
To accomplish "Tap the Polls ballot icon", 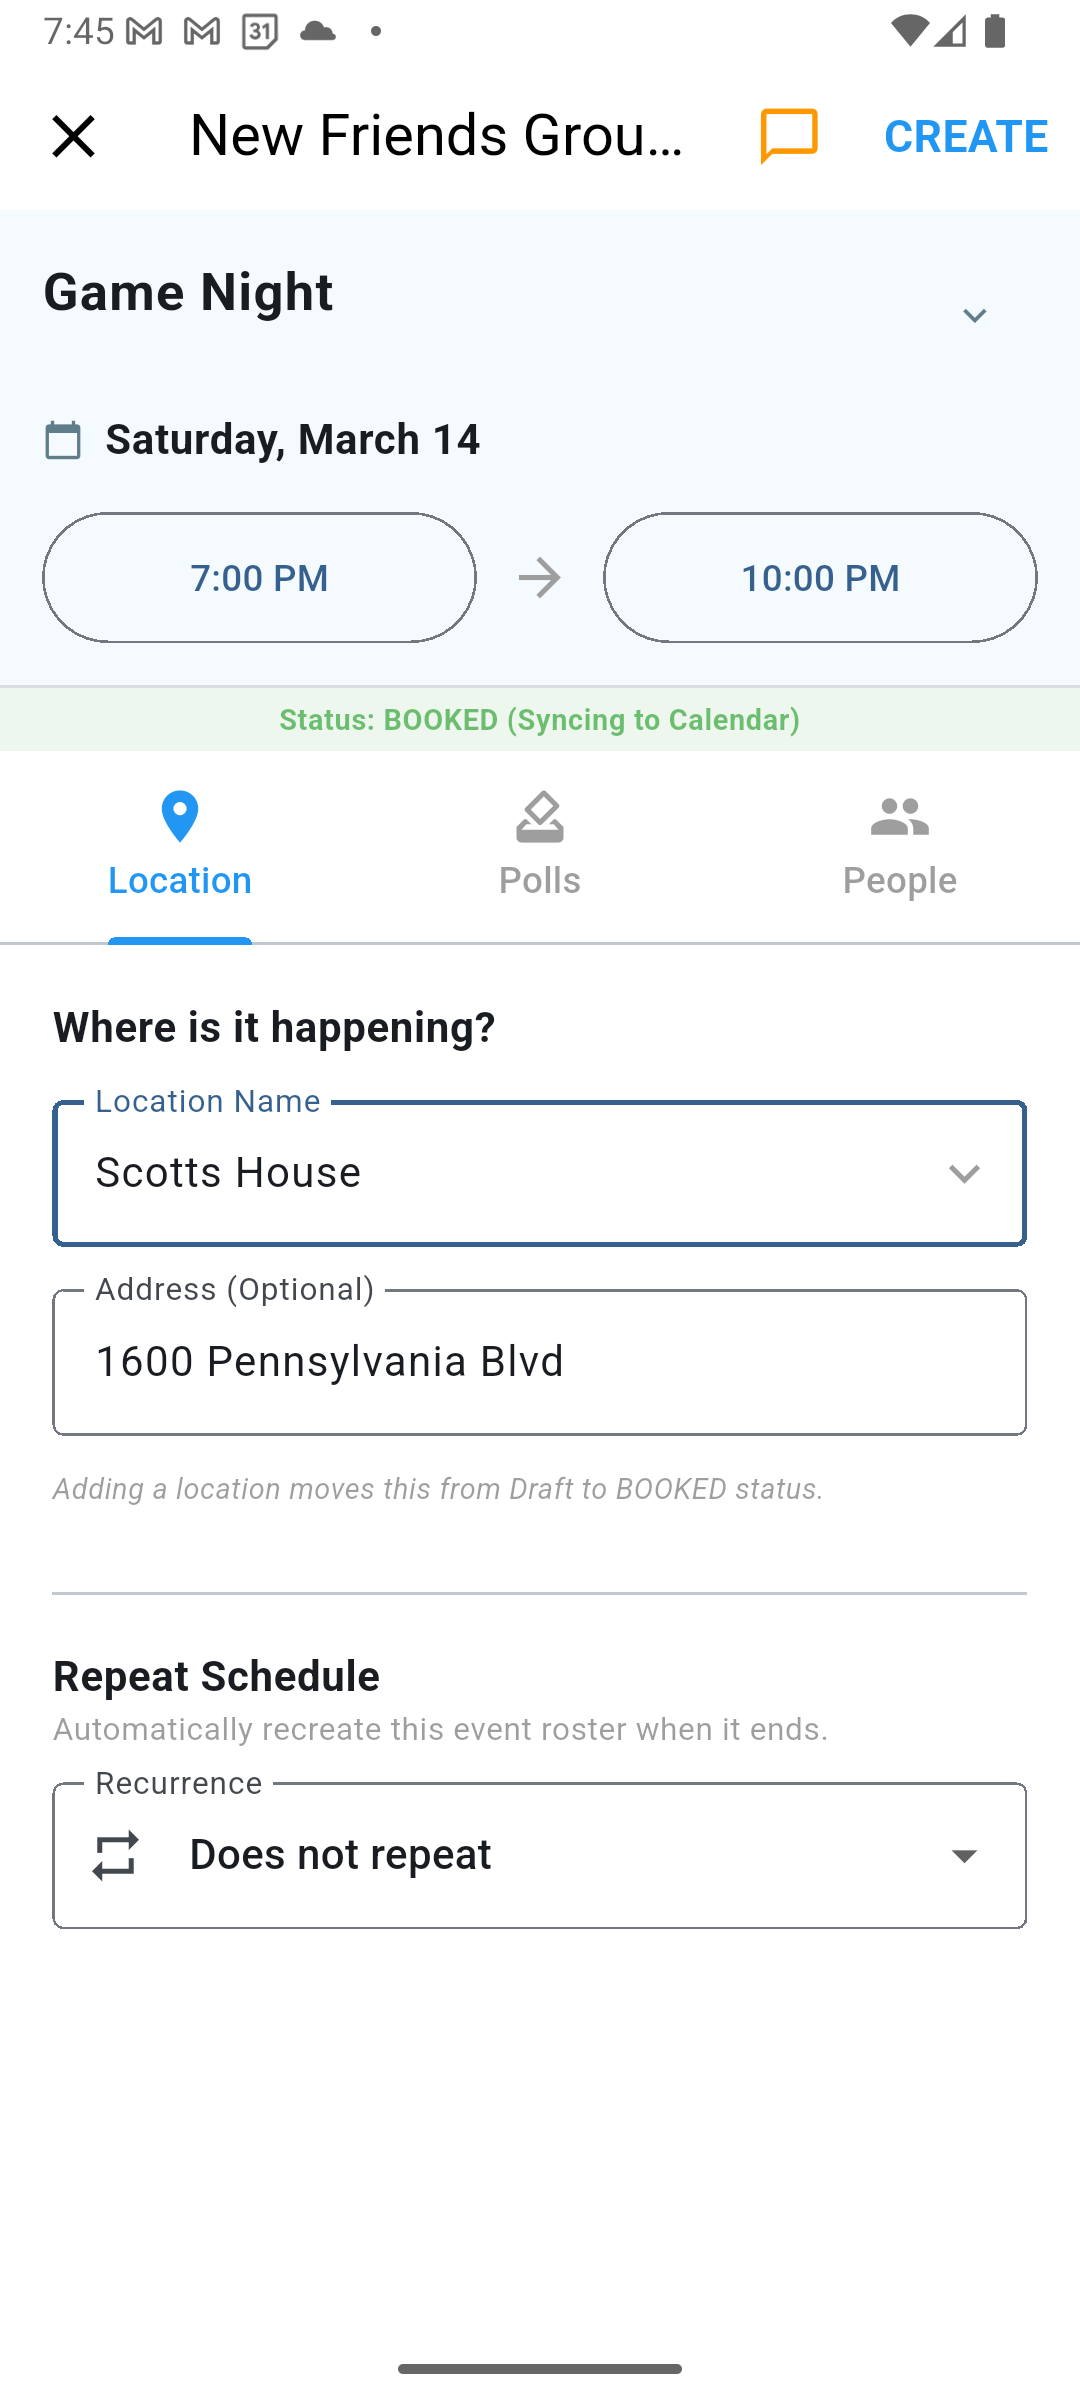I will click(540, 816).
